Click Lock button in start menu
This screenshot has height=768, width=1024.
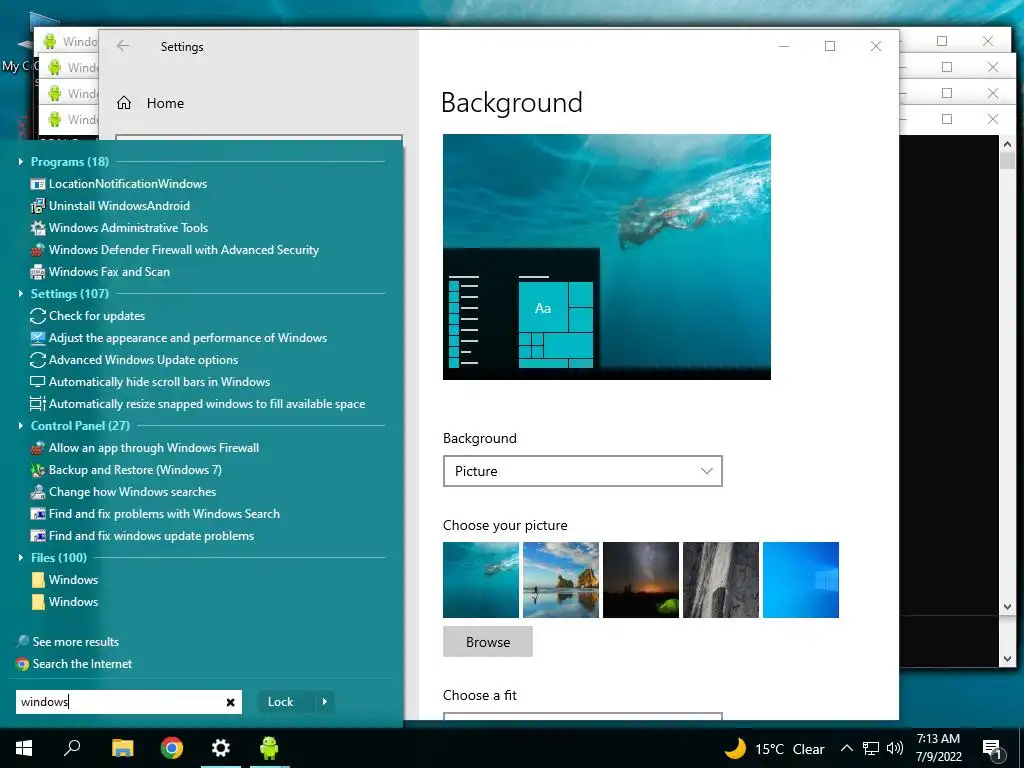pos(281,702)
